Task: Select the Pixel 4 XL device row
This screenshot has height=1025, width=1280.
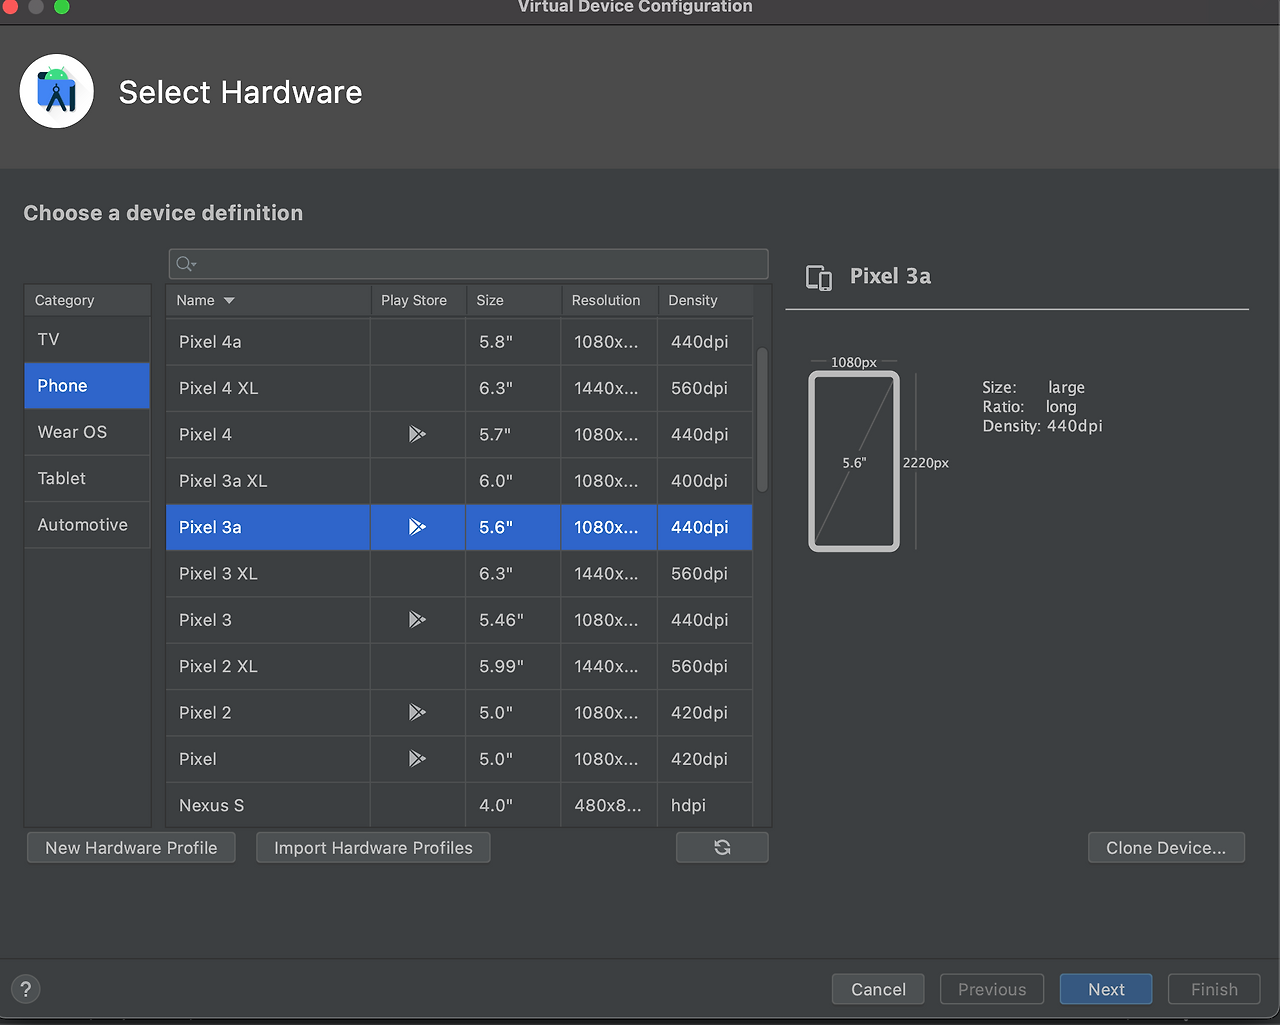Action: coord(459,388)
